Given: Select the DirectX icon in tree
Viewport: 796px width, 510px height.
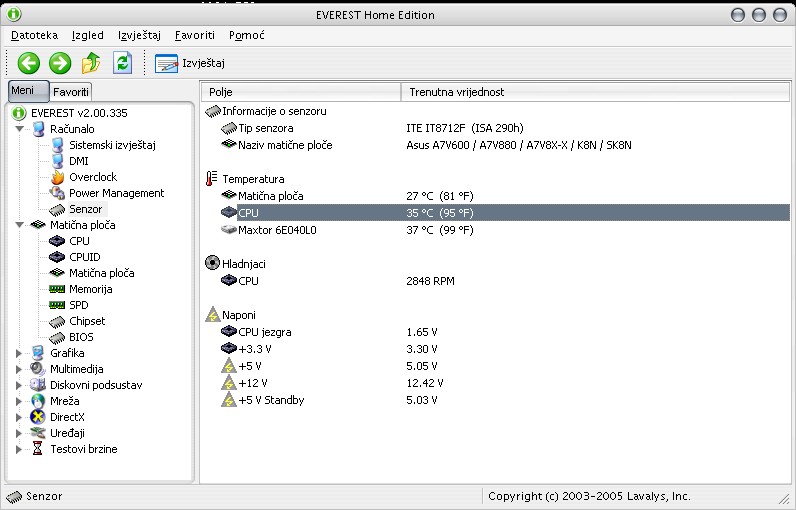Looking at the screenshot, I should coord(39,417).
